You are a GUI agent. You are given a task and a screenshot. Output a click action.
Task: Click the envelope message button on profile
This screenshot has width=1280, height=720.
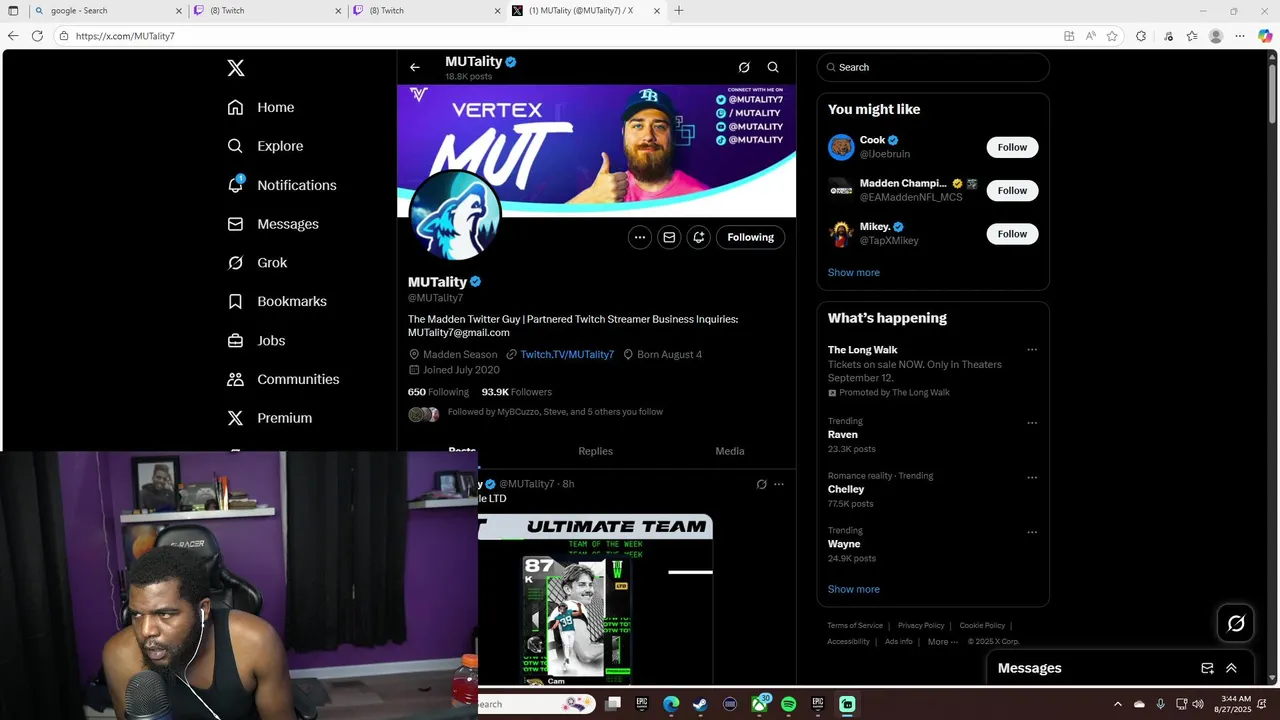[x=669, y=237]
